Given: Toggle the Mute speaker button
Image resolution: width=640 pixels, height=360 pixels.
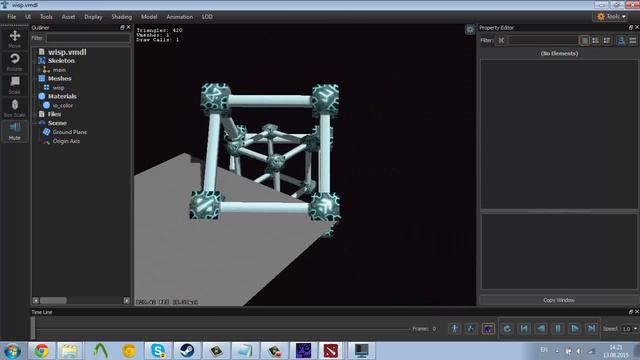Looking at the screenshot, I should [x=15, y=131].
